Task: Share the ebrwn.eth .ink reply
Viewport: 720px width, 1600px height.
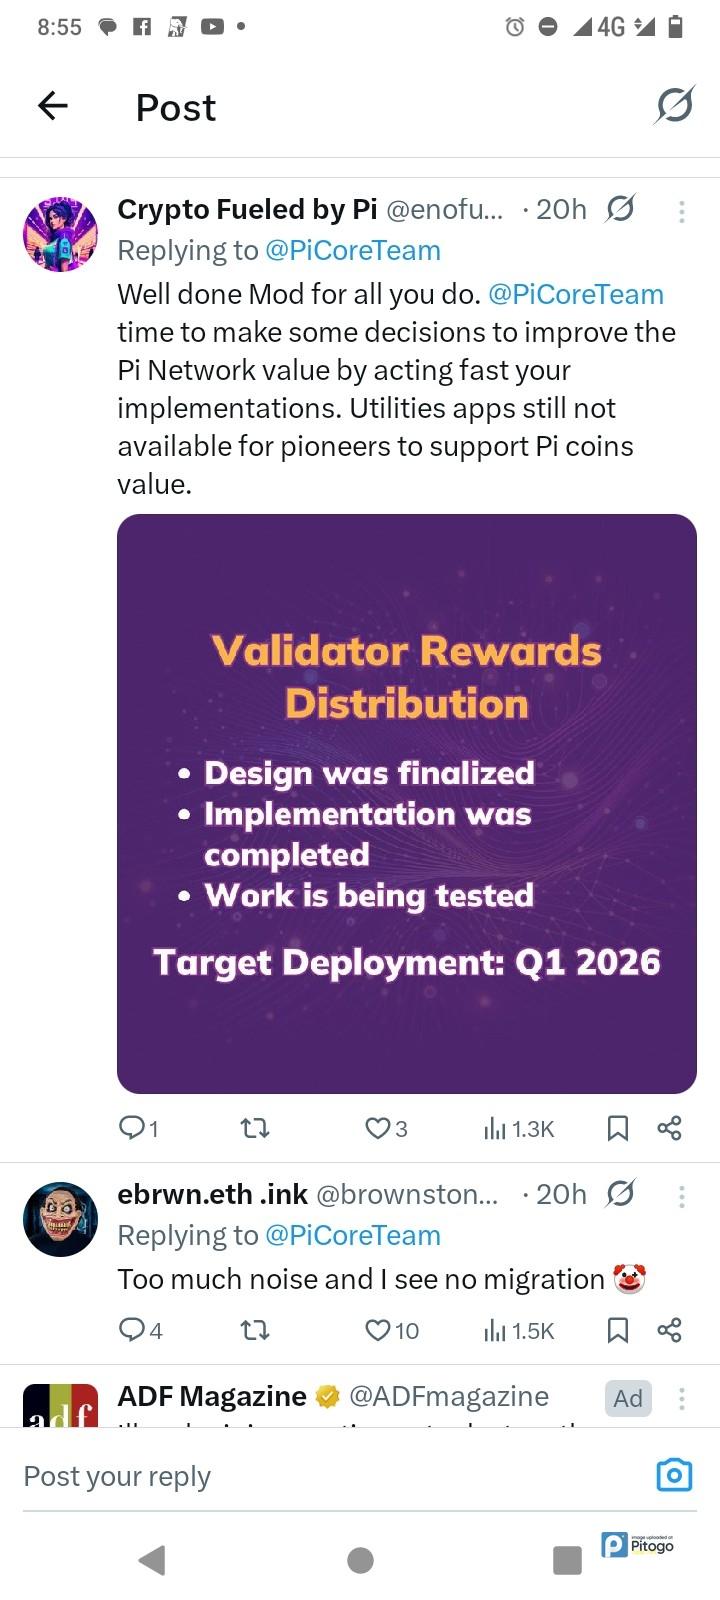Action: tap(669, 1330)
